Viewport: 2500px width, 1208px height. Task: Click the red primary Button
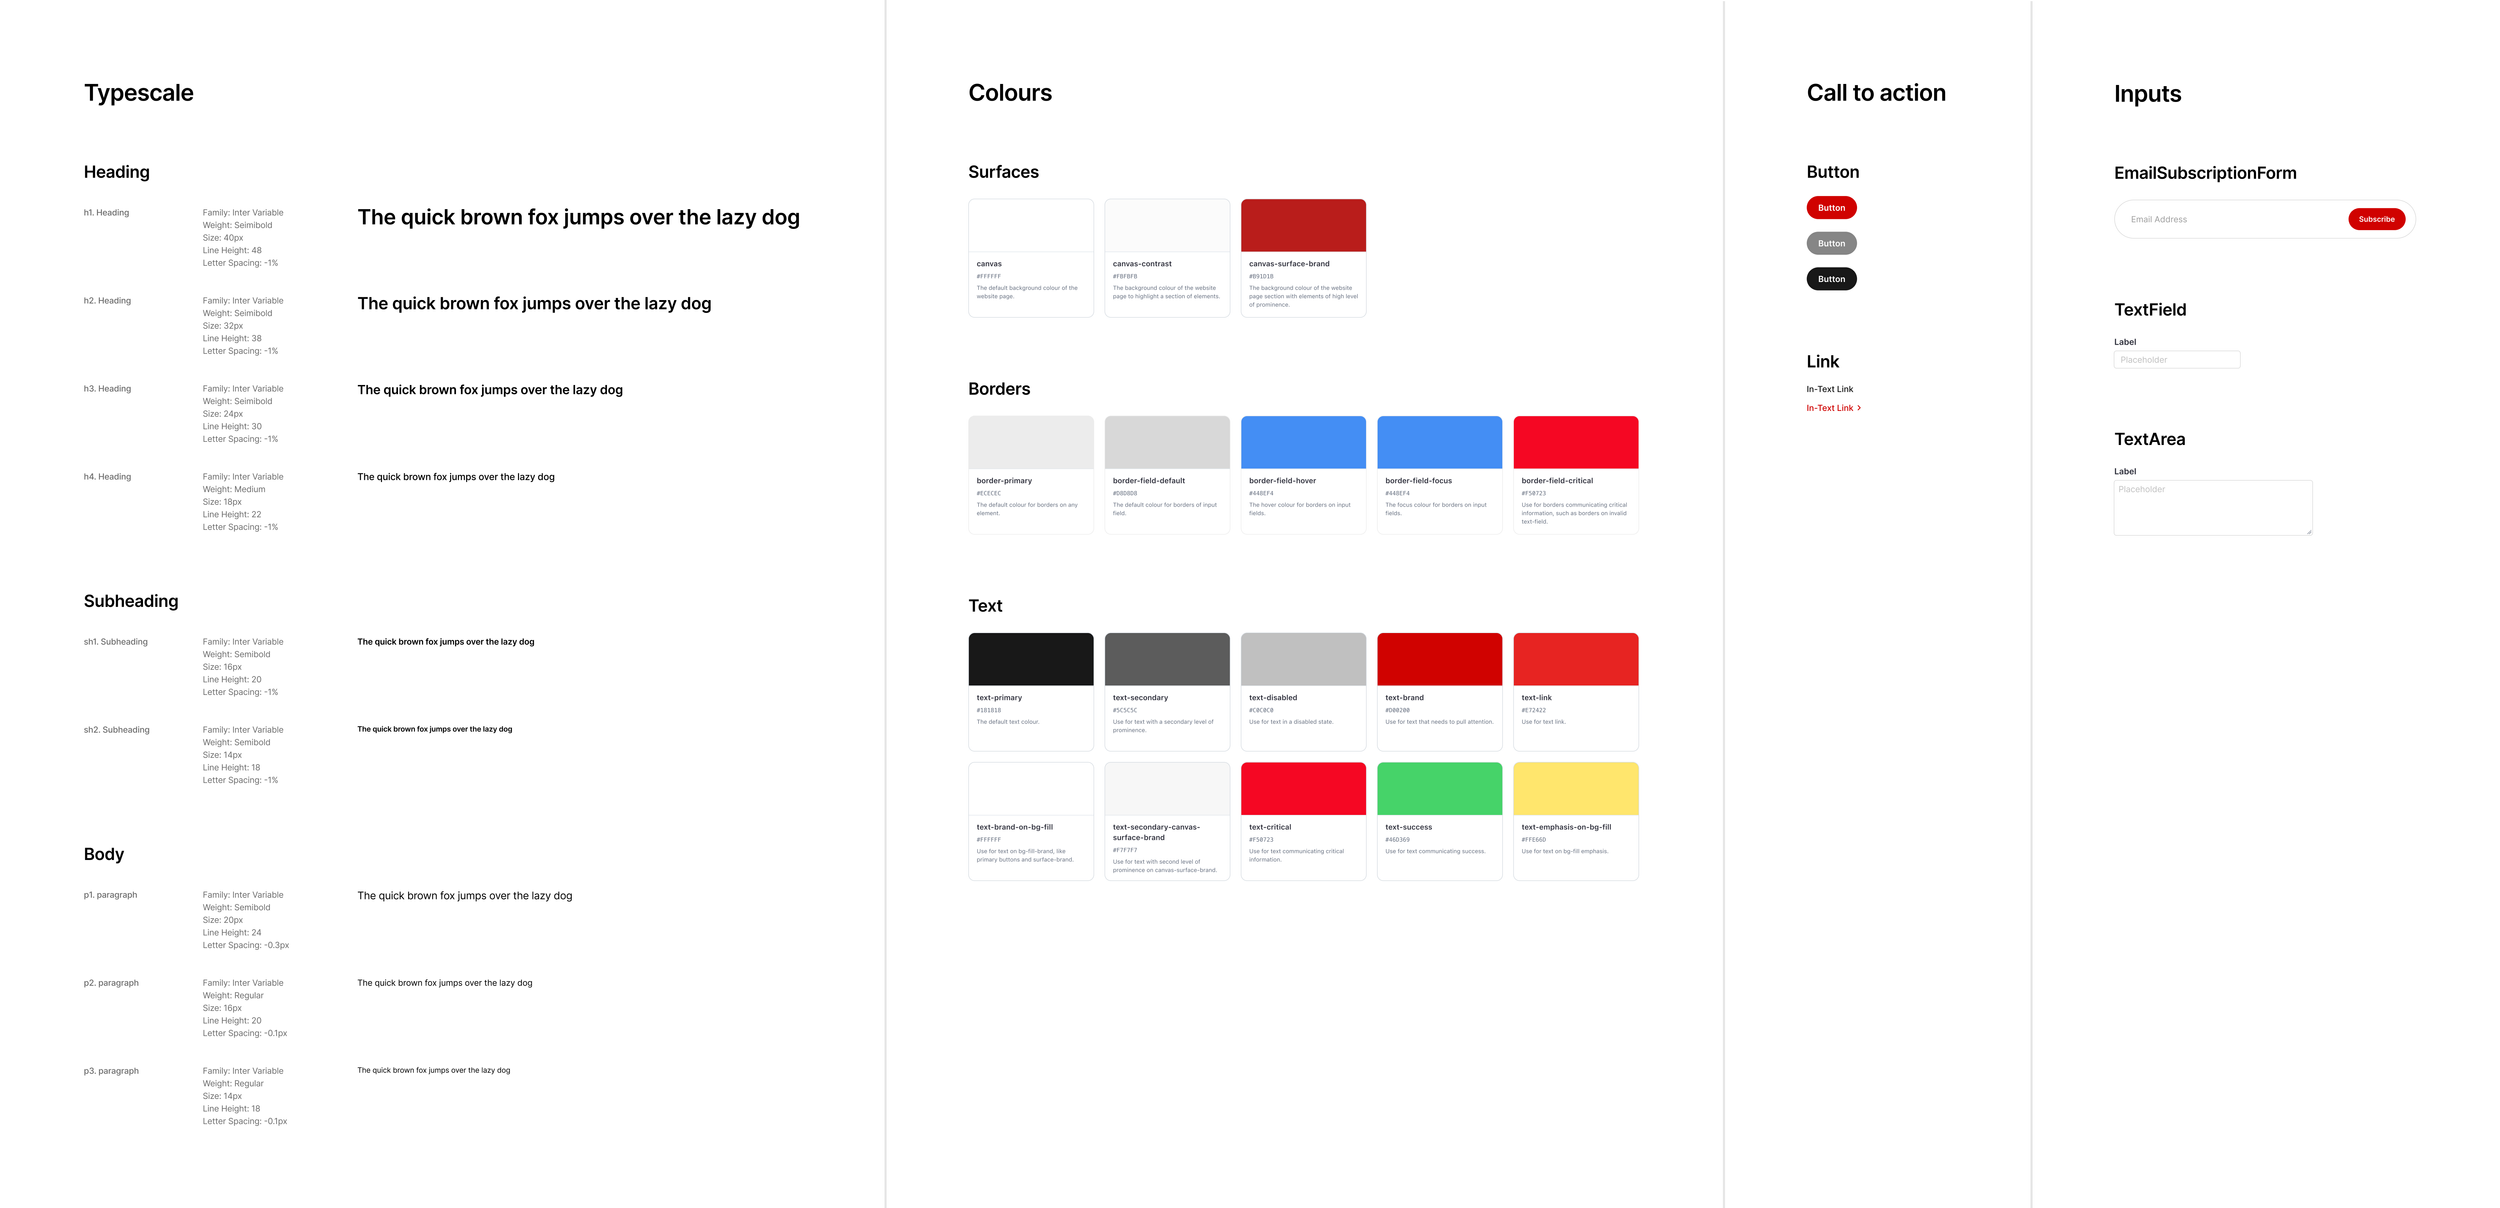coord(1831,208)
